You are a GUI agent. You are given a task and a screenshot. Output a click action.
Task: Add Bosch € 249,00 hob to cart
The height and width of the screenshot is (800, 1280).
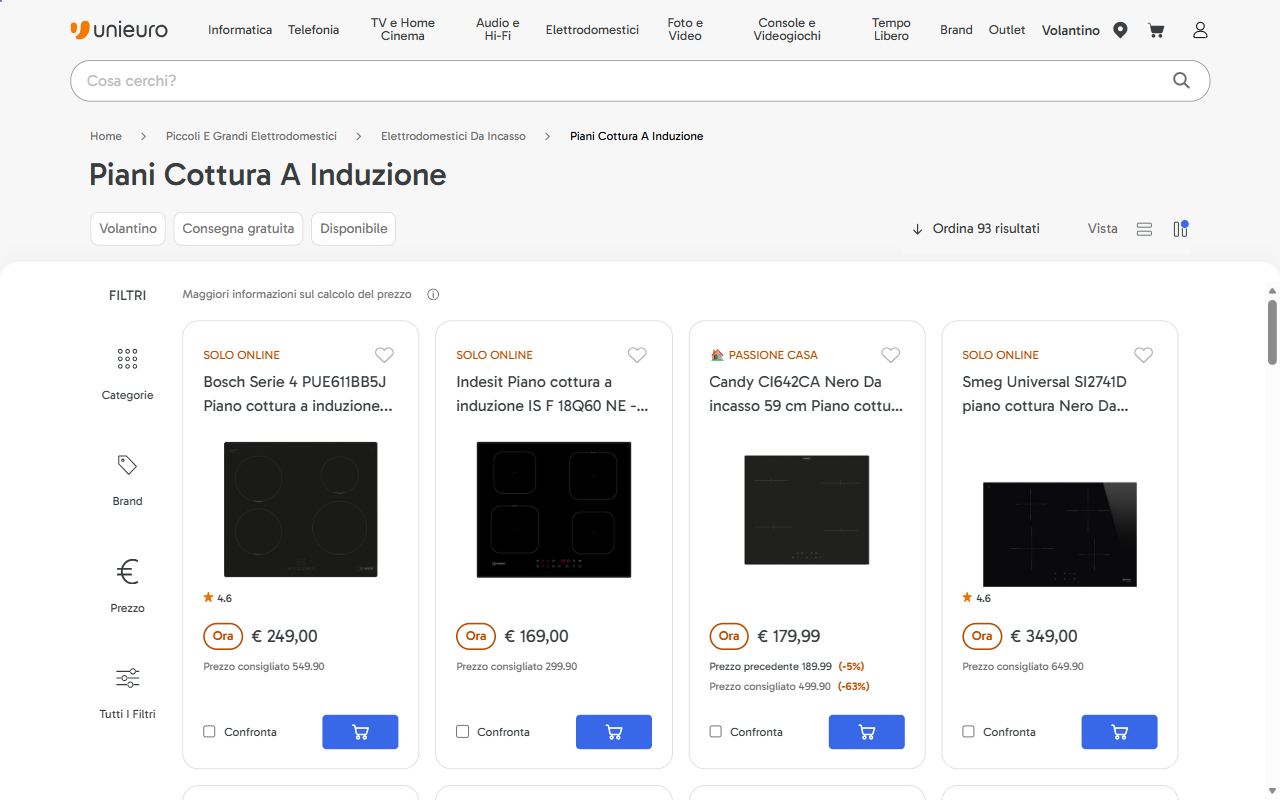(x=360, y=732)
